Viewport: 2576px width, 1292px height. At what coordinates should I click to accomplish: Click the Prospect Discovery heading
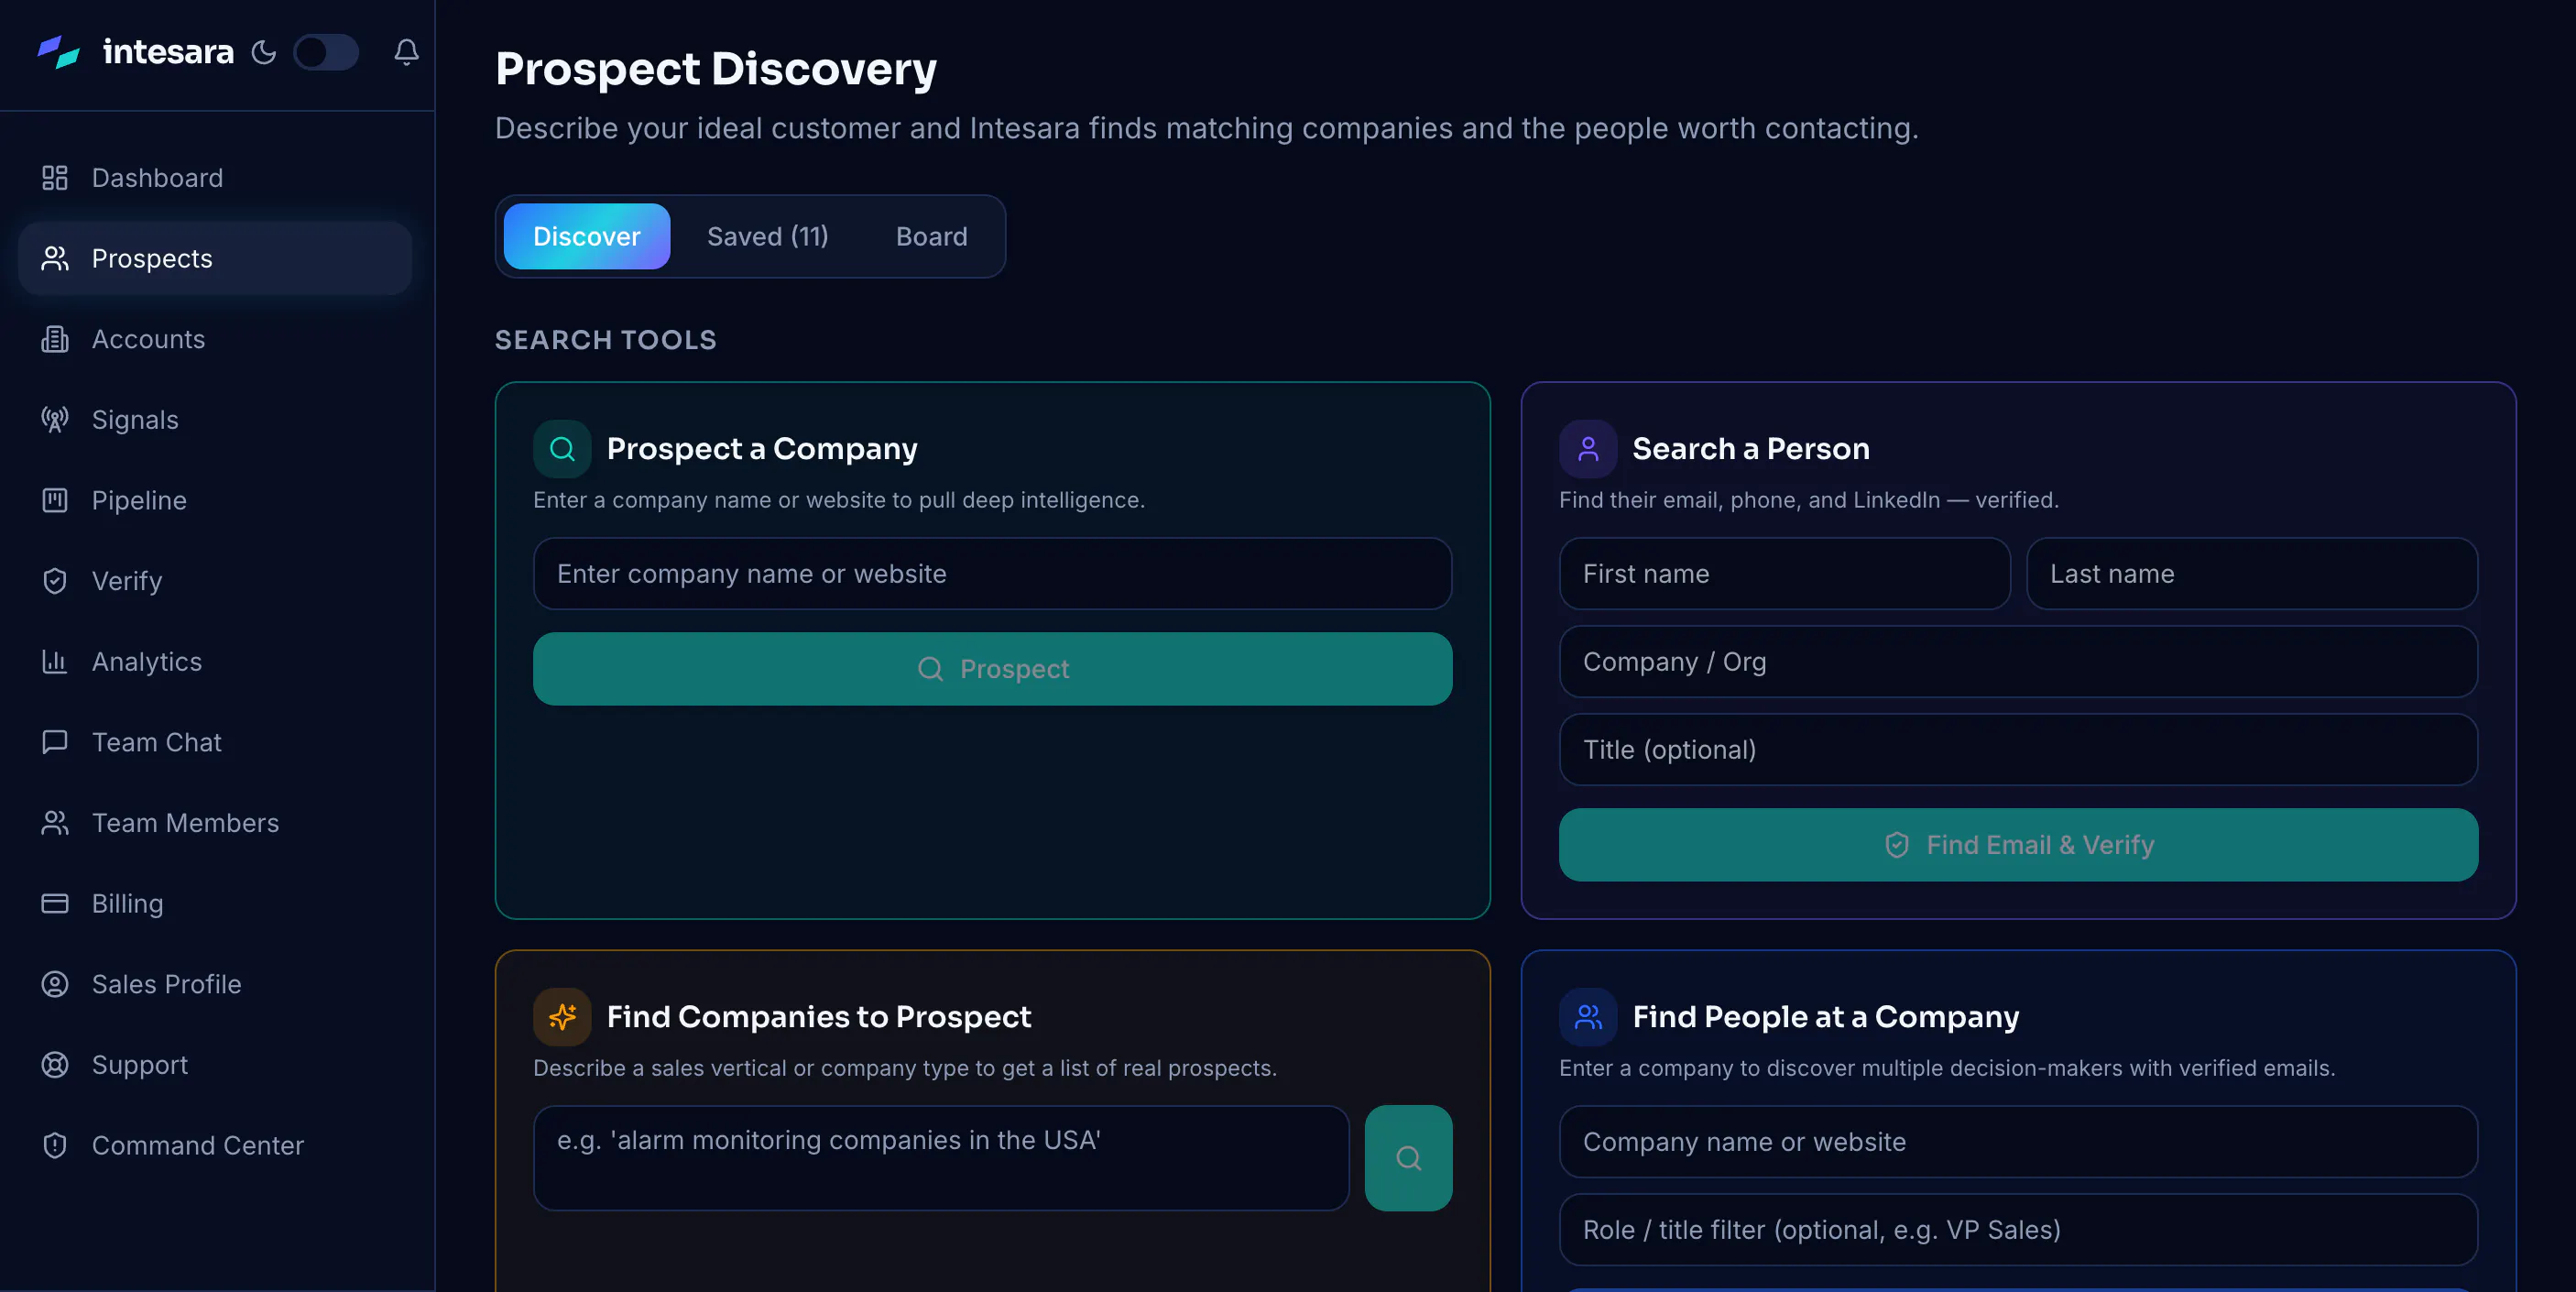716,69
